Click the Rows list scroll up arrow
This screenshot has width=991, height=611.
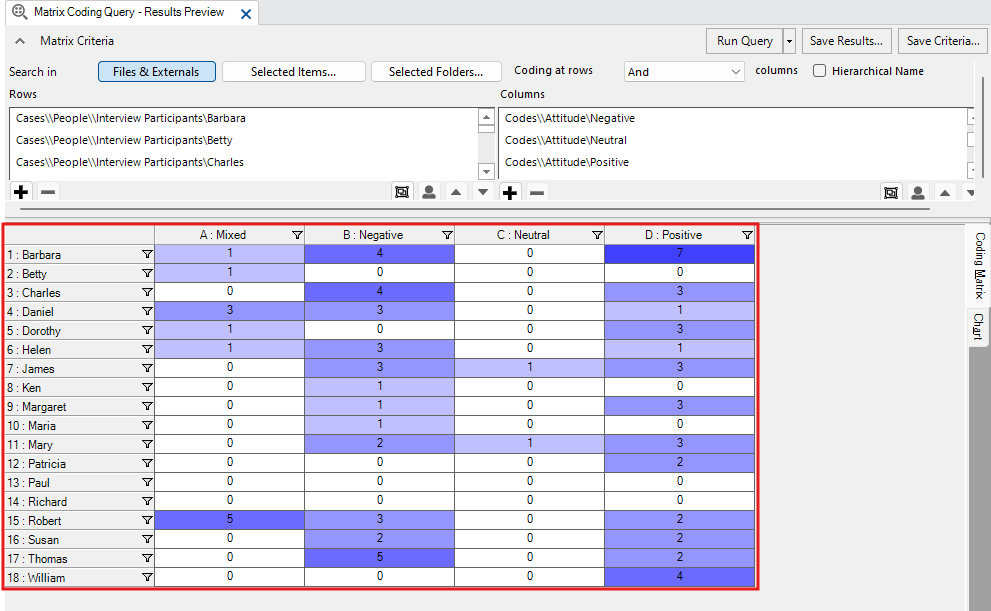pyautogui.click(x=486, y=117)
